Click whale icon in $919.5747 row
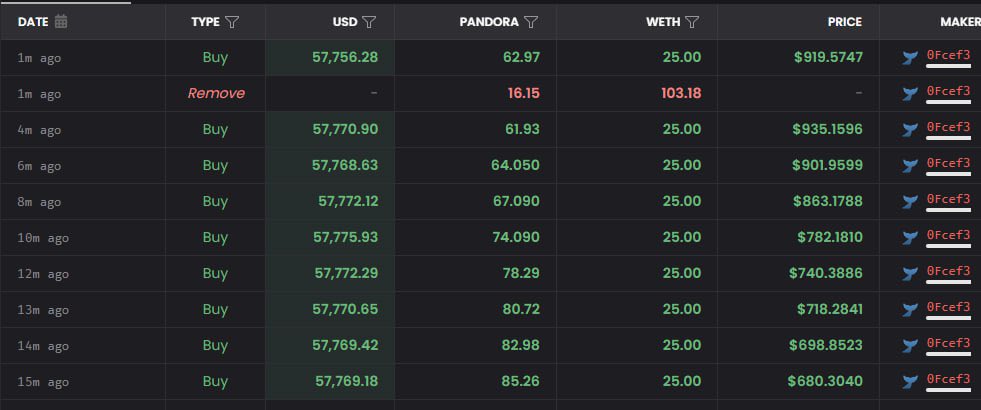This screenshot has height=410, width=981. (x=910, y=58)
